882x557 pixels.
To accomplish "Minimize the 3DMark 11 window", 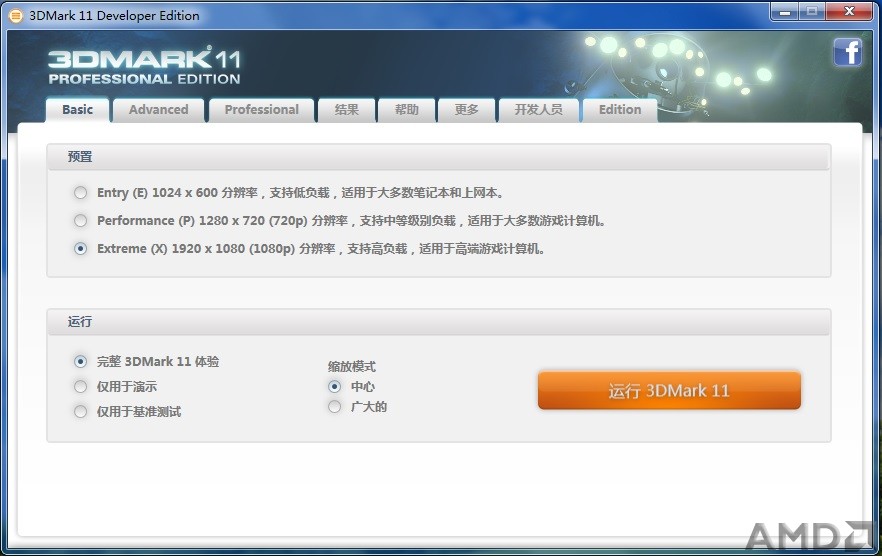I will (785, 12).
